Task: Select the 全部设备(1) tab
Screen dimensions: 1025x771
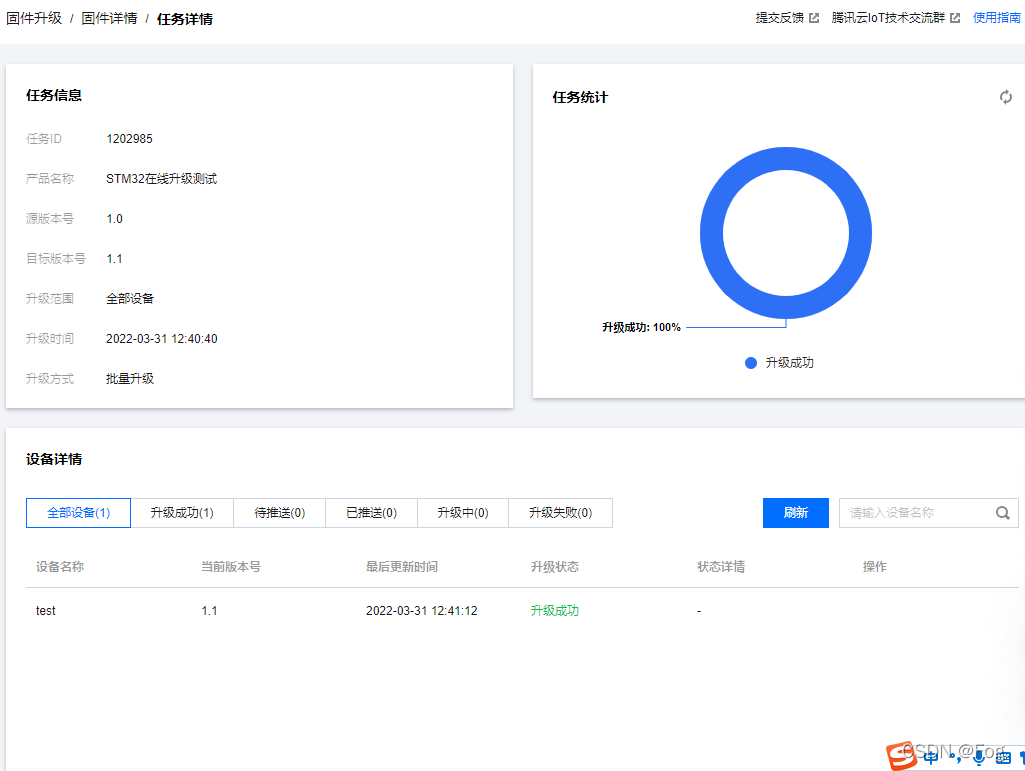Action: (x=77, y=512)
